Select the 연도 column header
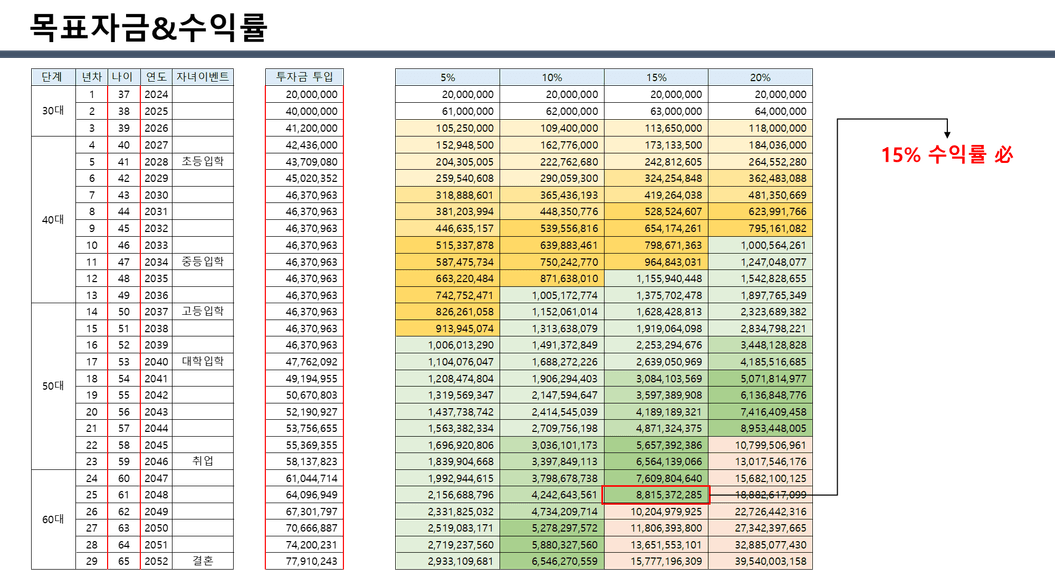 [156, 77]
